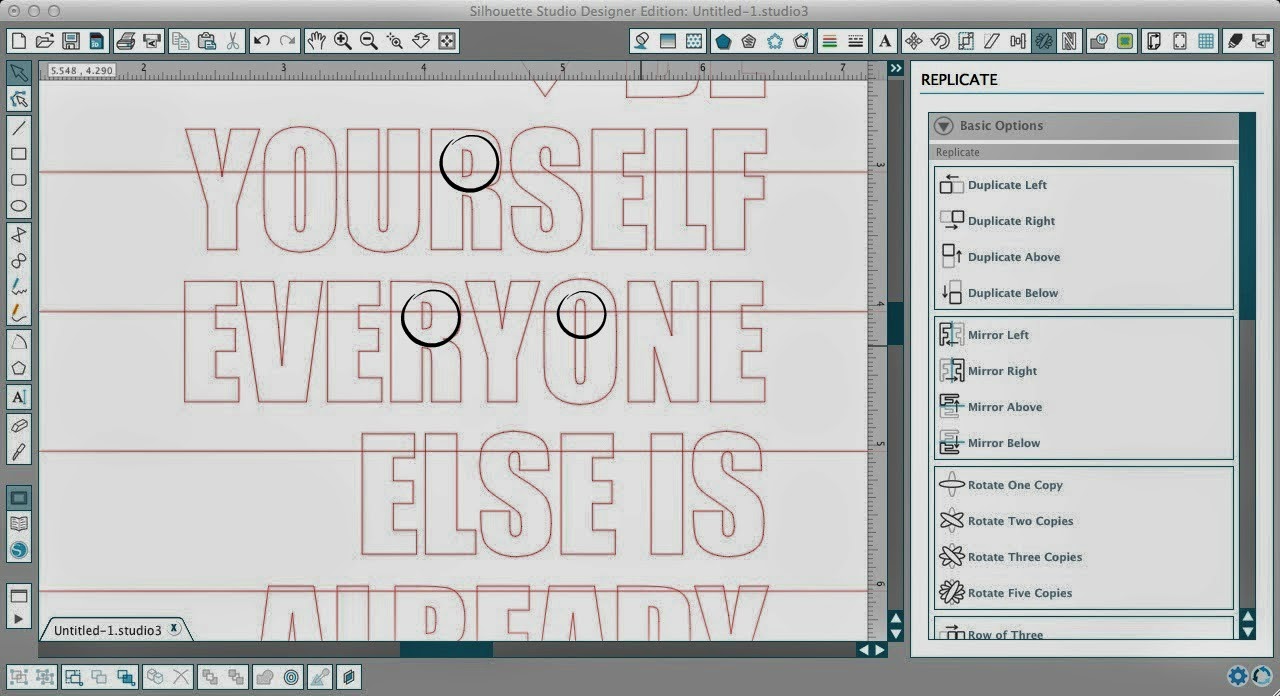Screen dimensions: 1280x696
Task: Switch to Library view book icon
Action: (18, 524)
